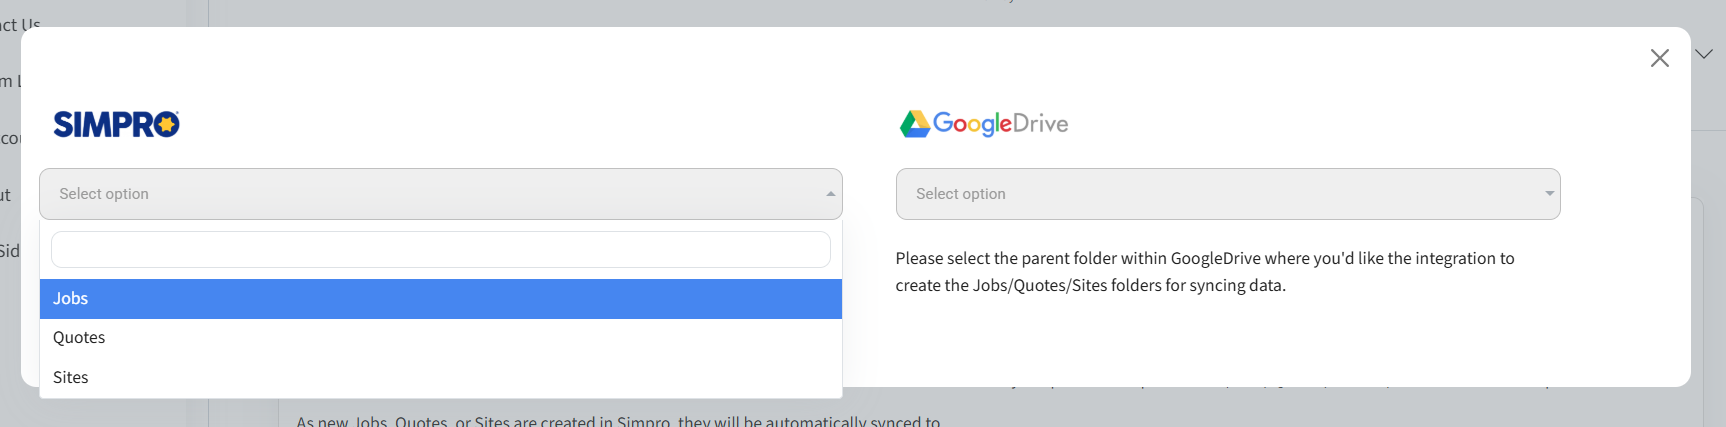Focus the search box in the dropdown
This screenshot has height=427, width=1726.
[440, 250]
